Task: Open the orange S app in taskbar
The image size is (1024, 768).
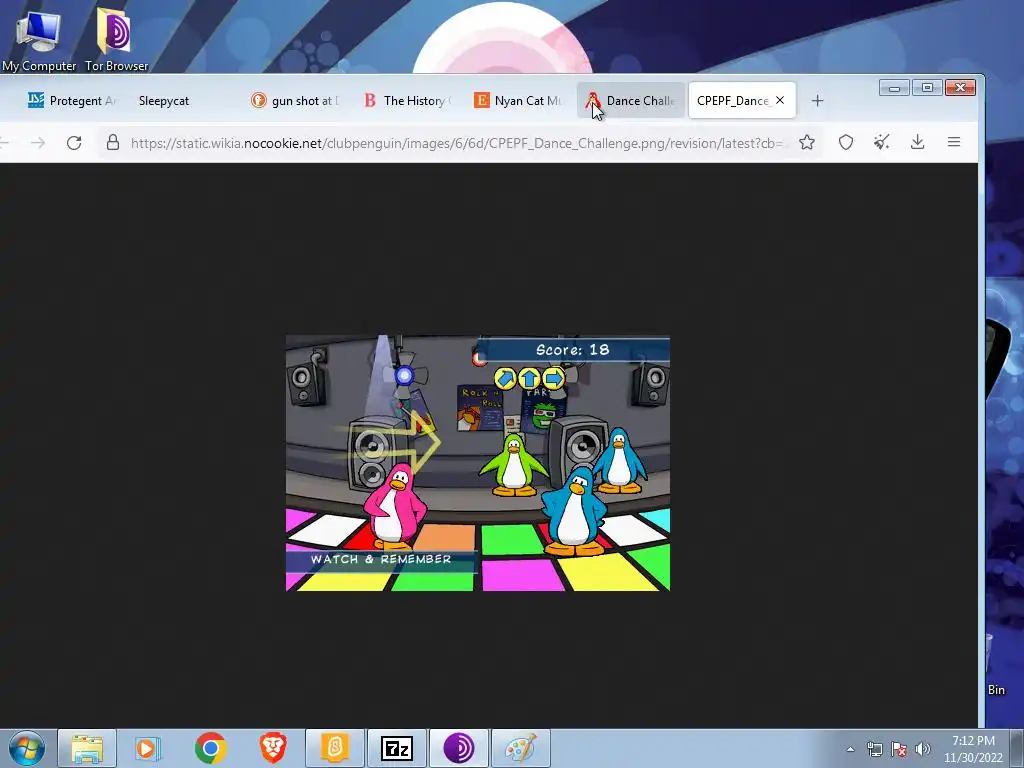Action: click(334, 748)
